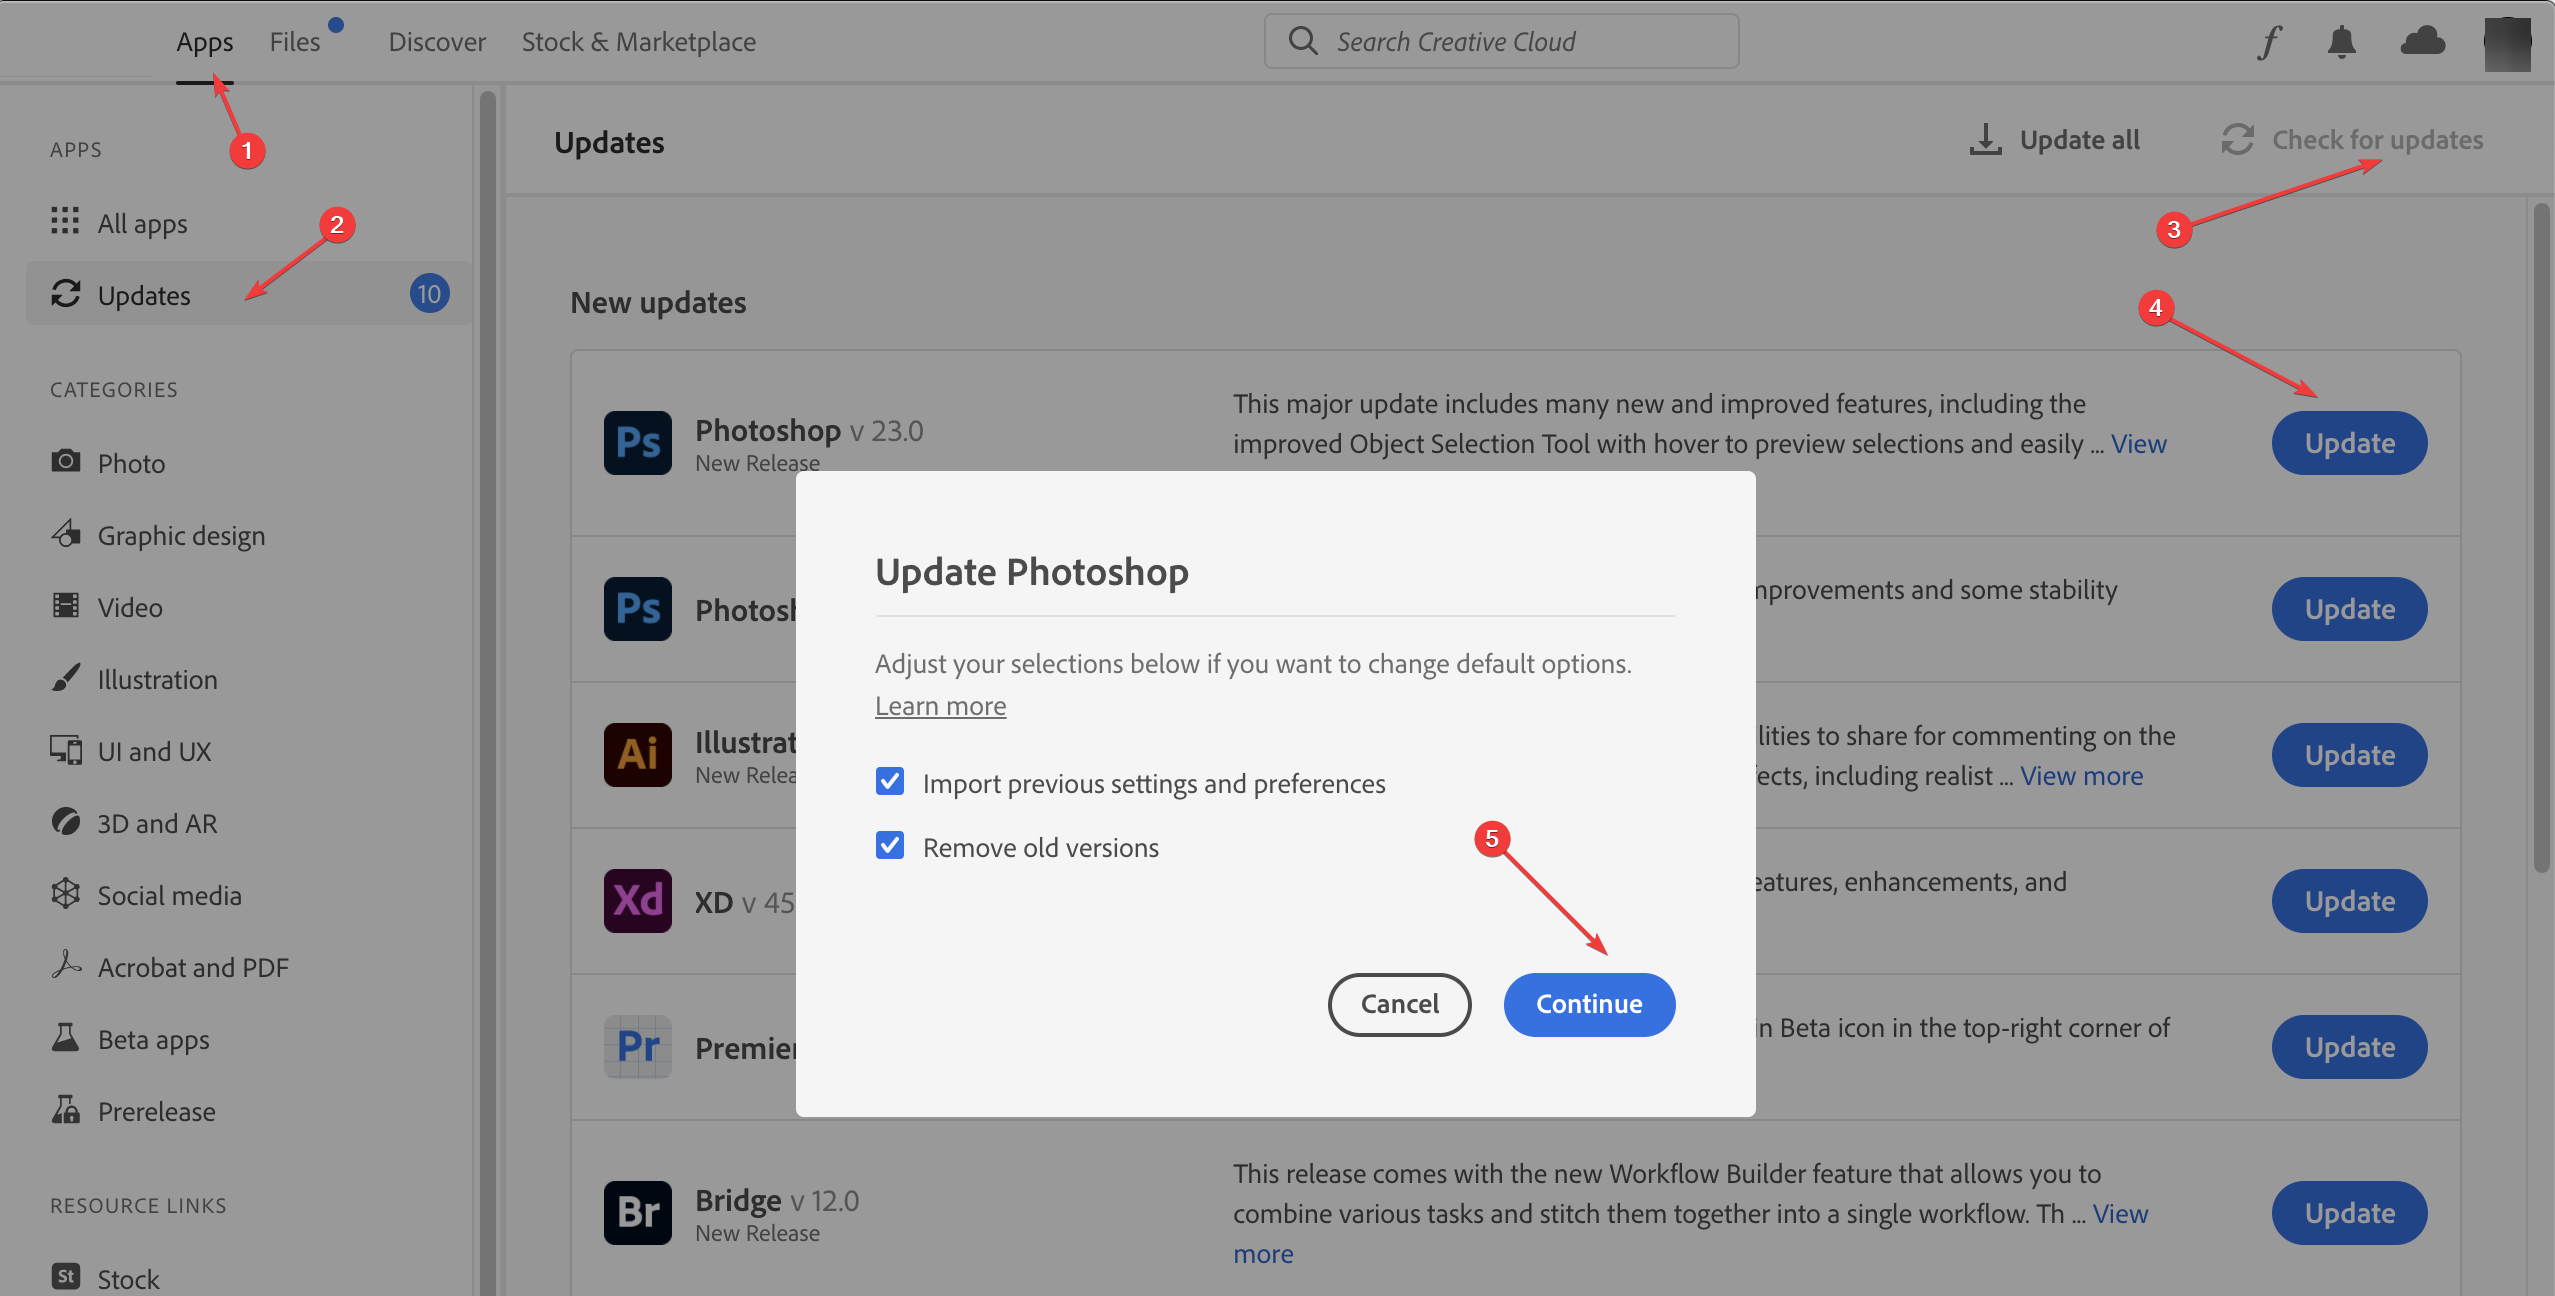
Task: Select the Social media icon
Action: [x=66, y=893]
